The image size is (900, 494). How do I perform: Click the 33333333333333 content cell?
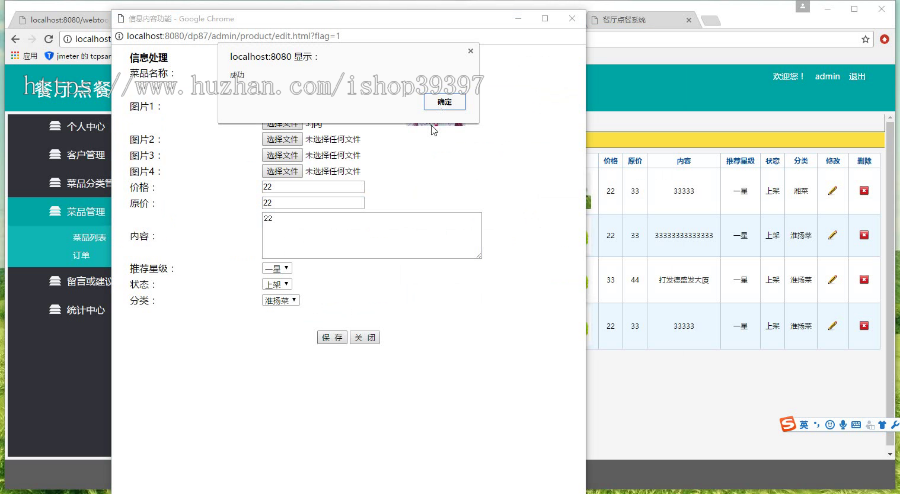pyautogui.click(x=684, y=235)
